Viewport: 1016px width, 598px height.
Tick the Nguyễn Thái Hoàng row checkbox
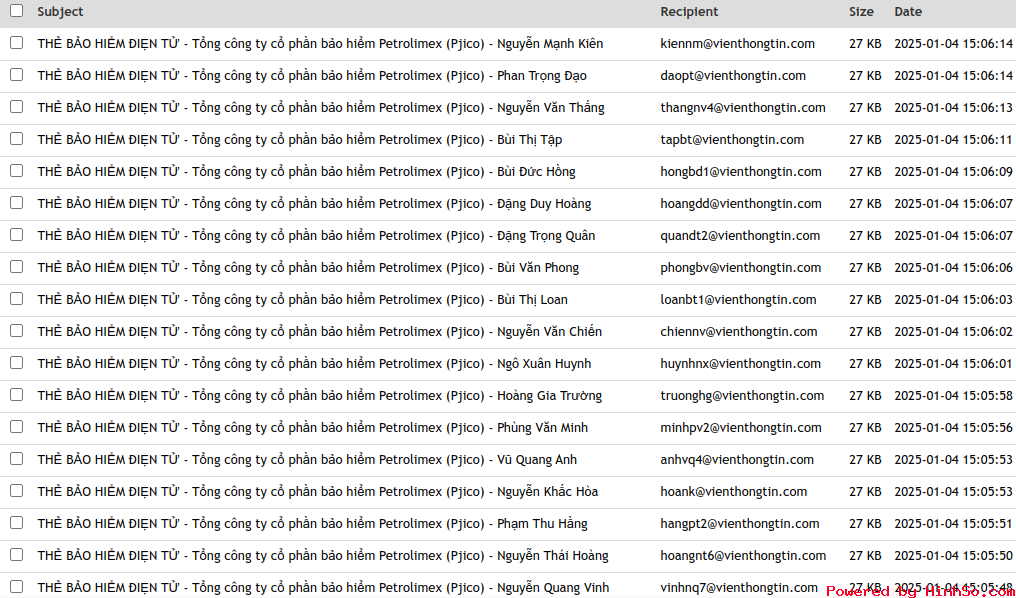tap(16, 555)
